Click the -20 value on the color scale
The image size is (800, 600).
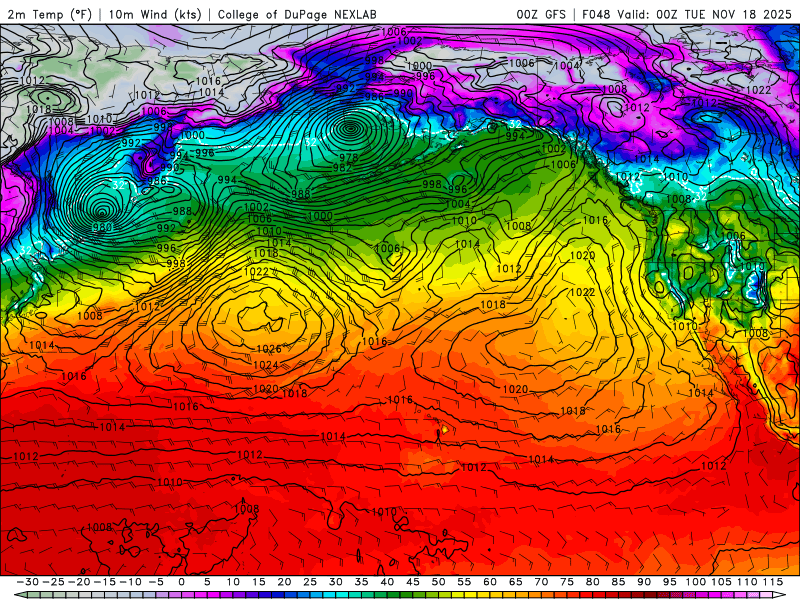coord(79,582)
